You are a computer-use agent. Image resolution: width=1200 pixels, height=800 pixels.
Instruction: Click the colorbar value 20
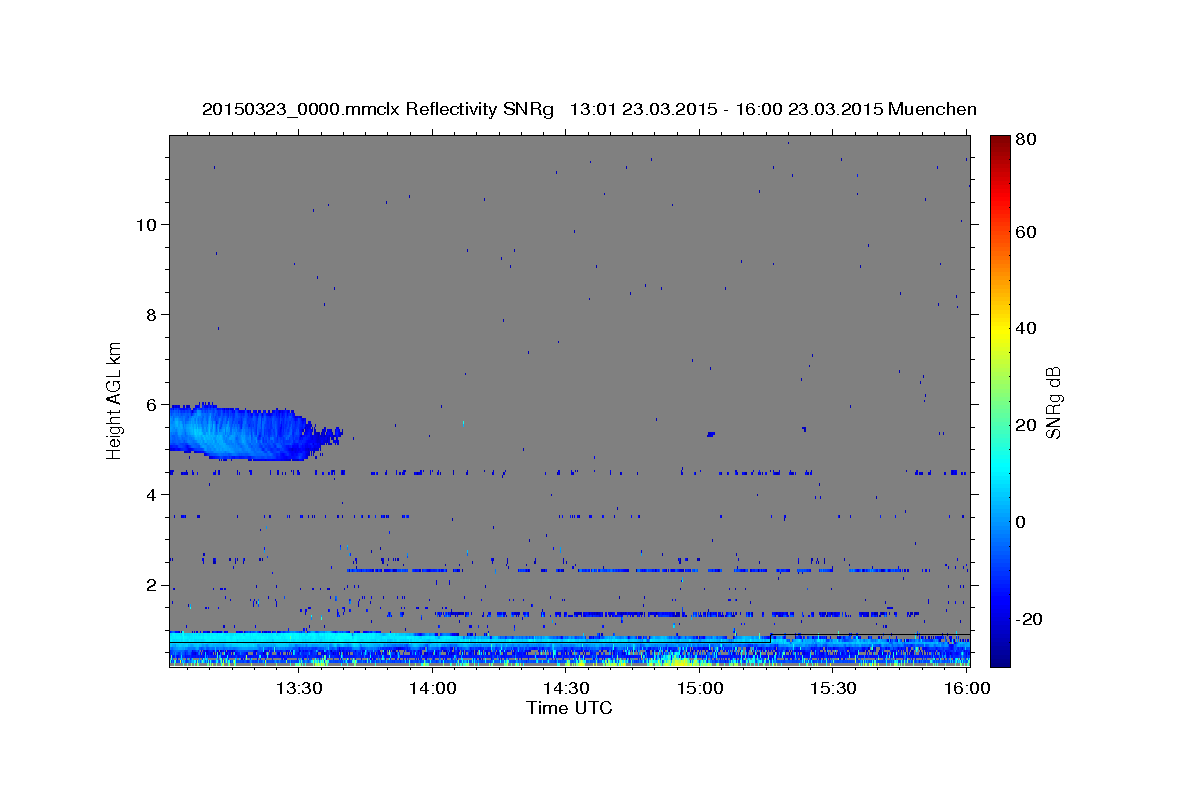point(1027,425)
